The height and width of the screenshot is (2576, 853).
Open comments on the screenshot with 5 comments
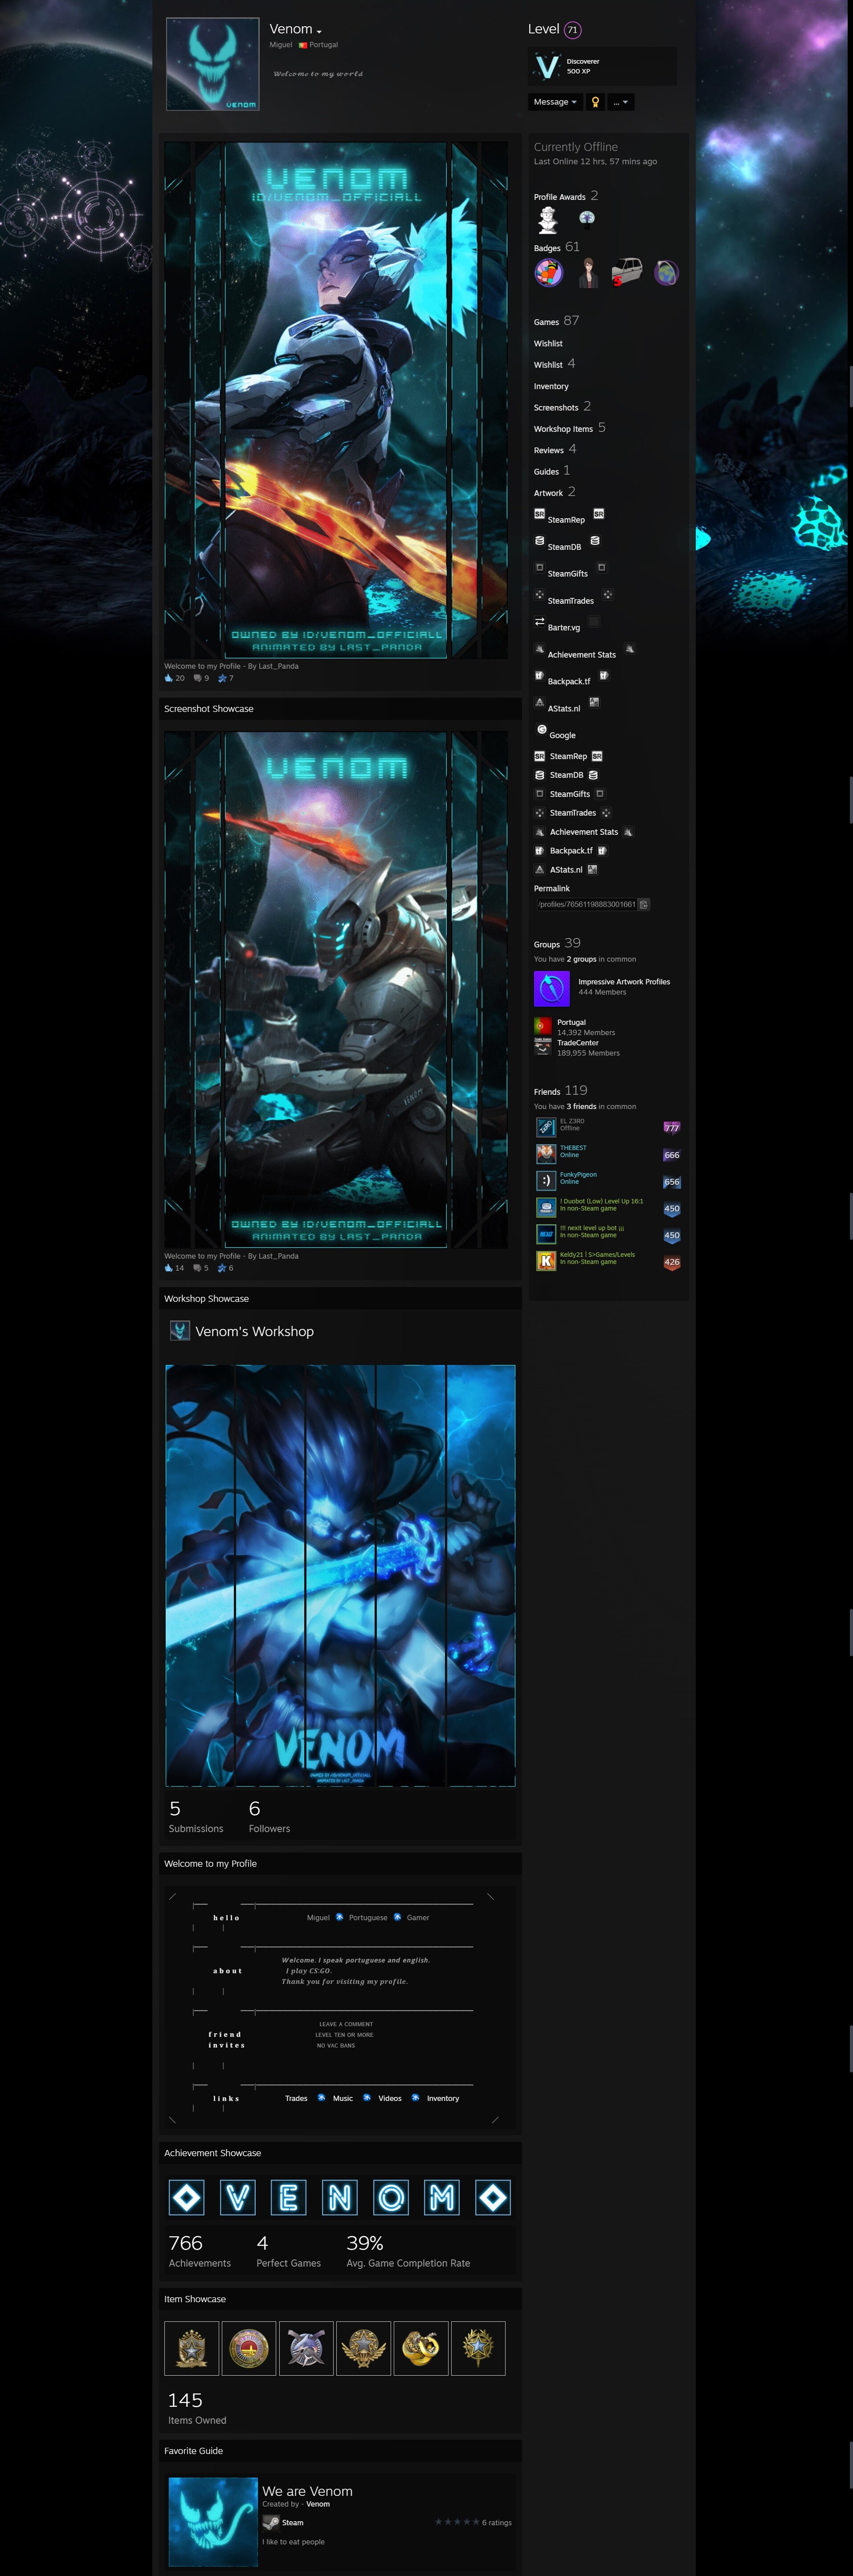tap(201, 1268)
